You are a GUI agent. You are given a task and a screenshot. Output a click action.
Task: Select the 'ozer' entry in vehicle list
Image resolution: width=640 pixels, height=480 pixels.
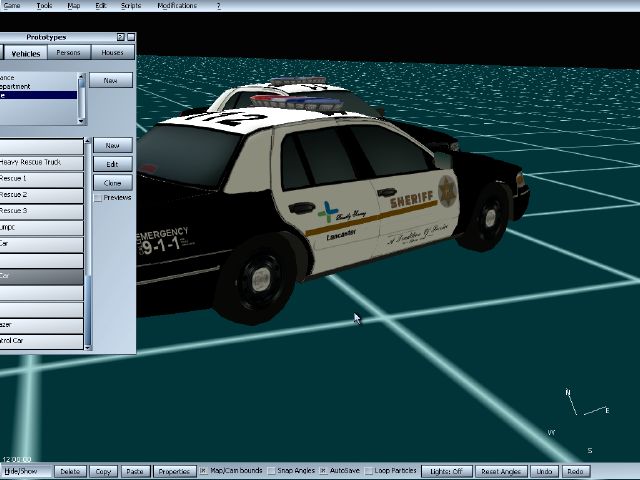[x=41, y=325]
